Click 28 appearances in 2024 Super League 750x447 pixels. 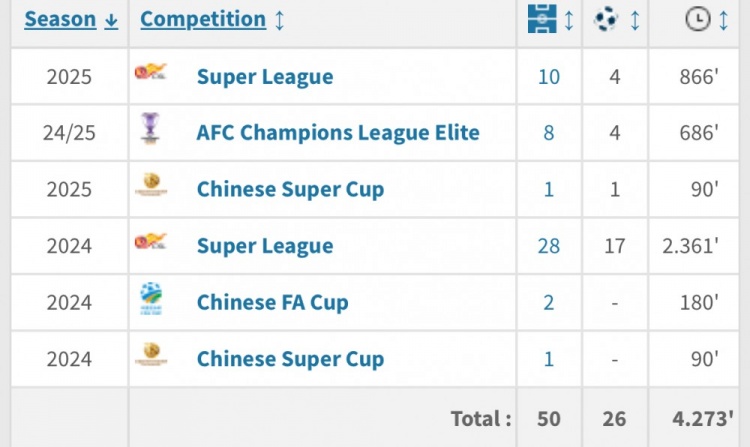(549, 245)
